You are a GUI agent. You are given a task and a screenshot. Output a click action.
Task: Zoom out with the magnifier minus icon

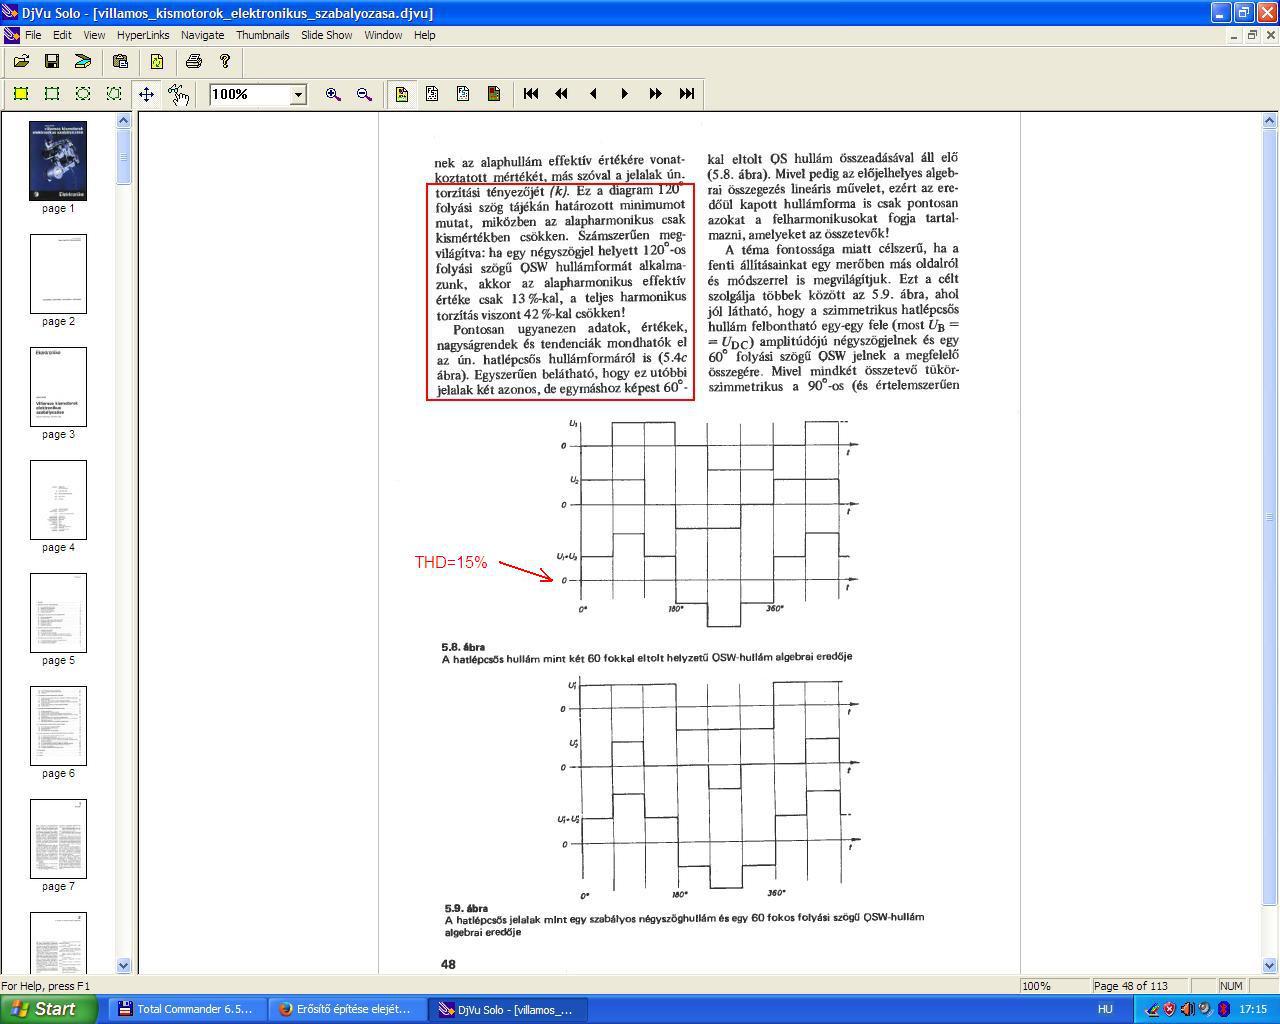(x=364, y=94)
